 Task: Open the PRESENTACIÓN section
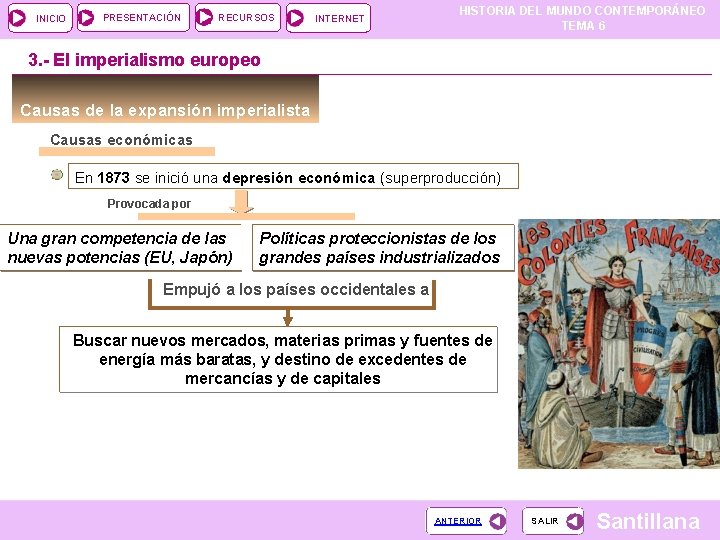[x=133, y=18]
